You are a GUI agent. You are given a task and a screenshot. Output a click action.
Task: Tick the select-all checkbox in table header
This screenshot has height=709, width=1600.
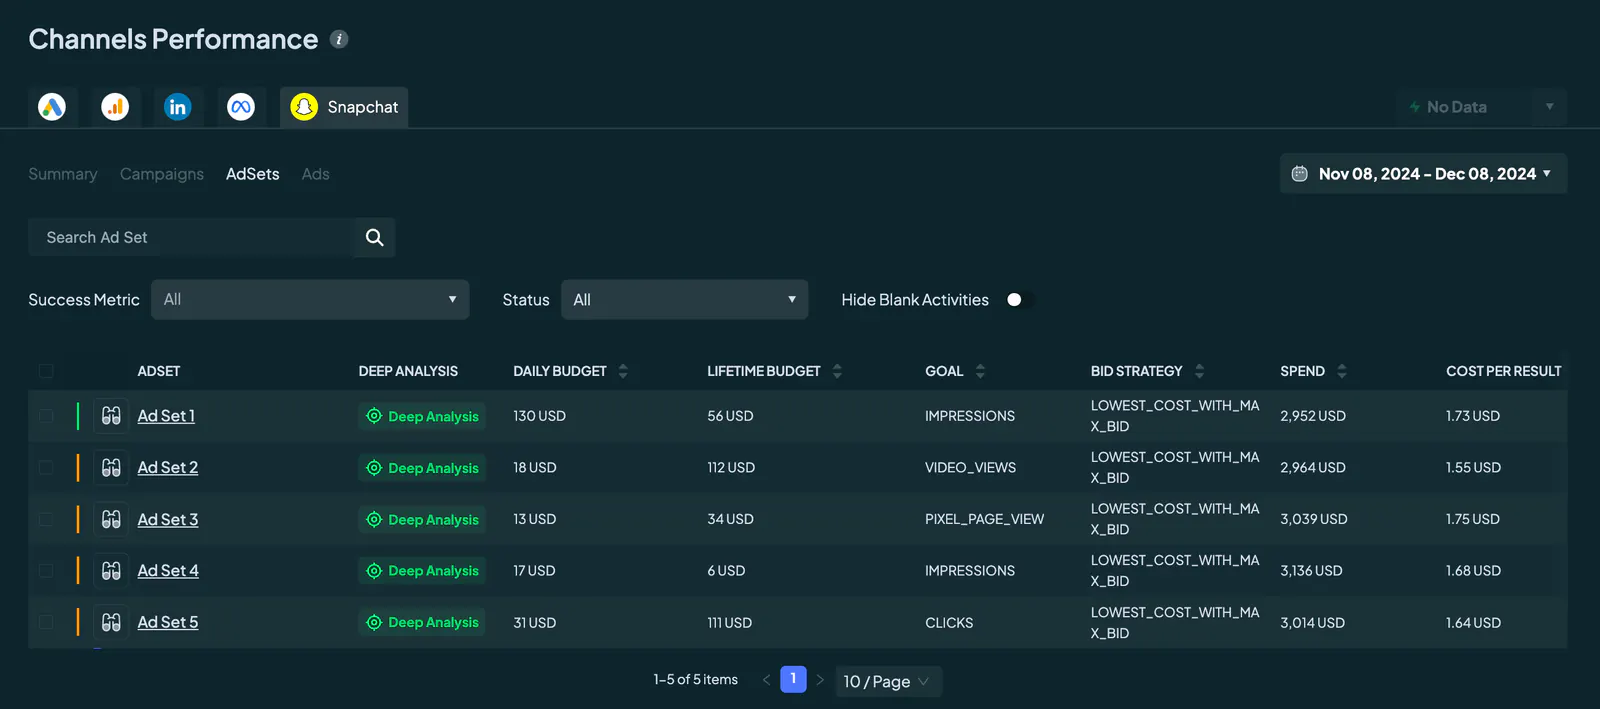46,371
